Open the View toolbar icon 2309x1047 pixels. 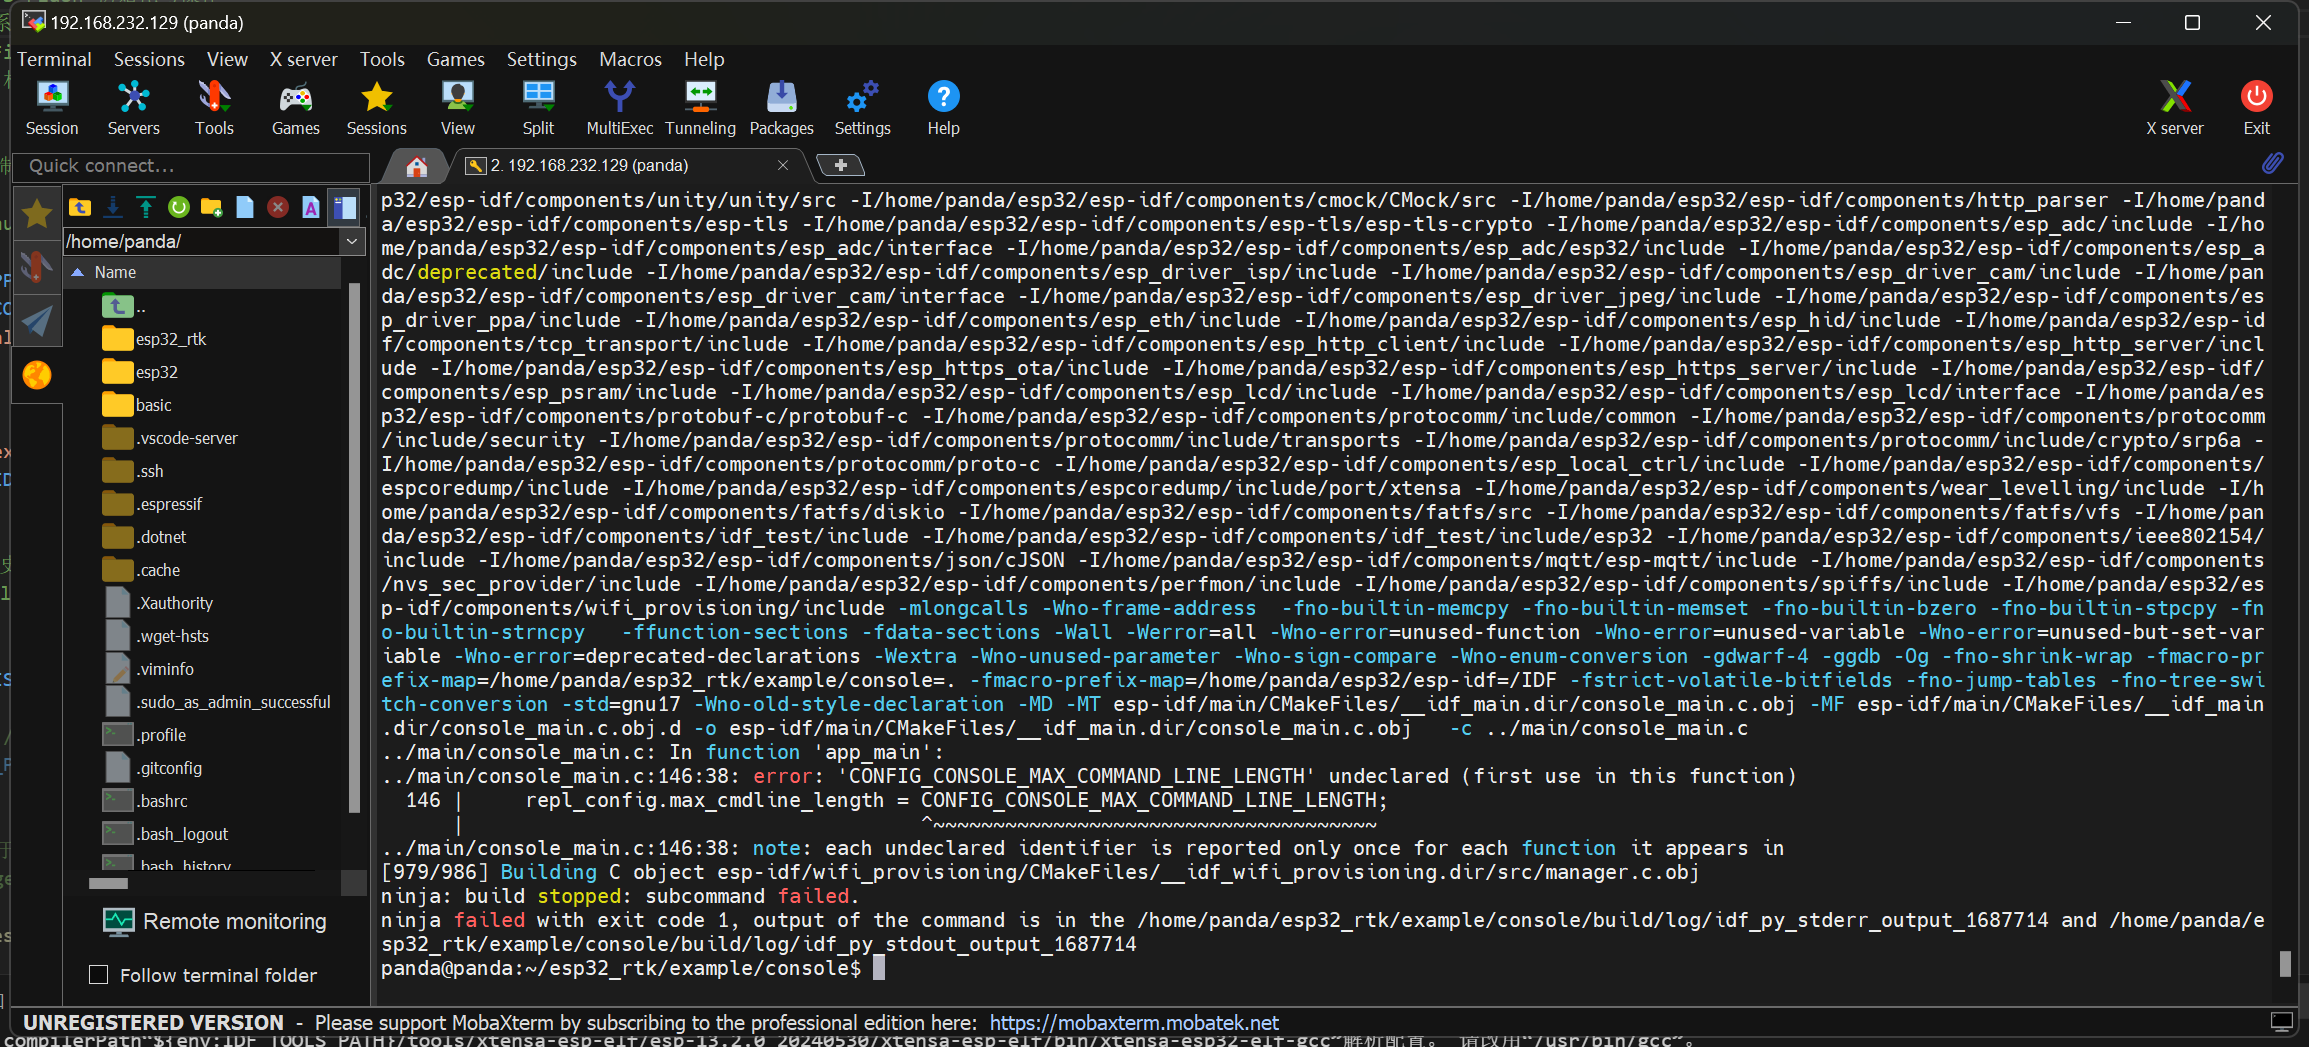click(x=457, y=108)
